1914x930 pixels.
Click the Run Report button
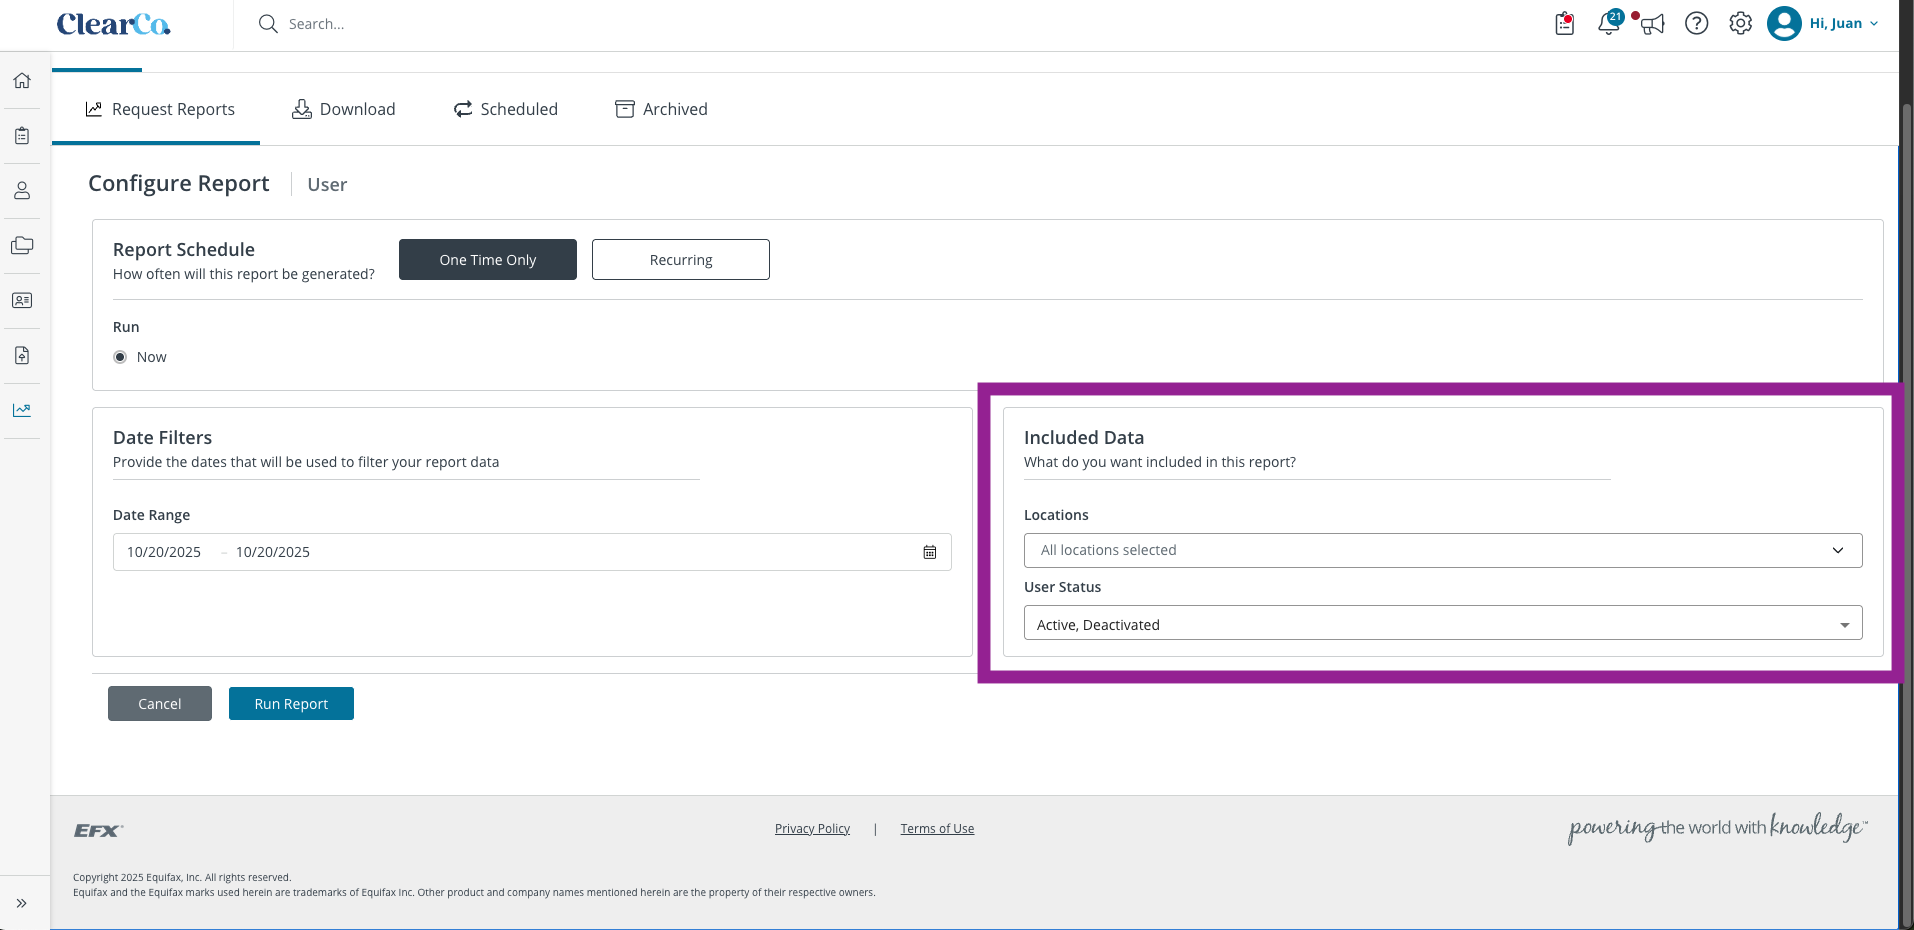(291, 703)
